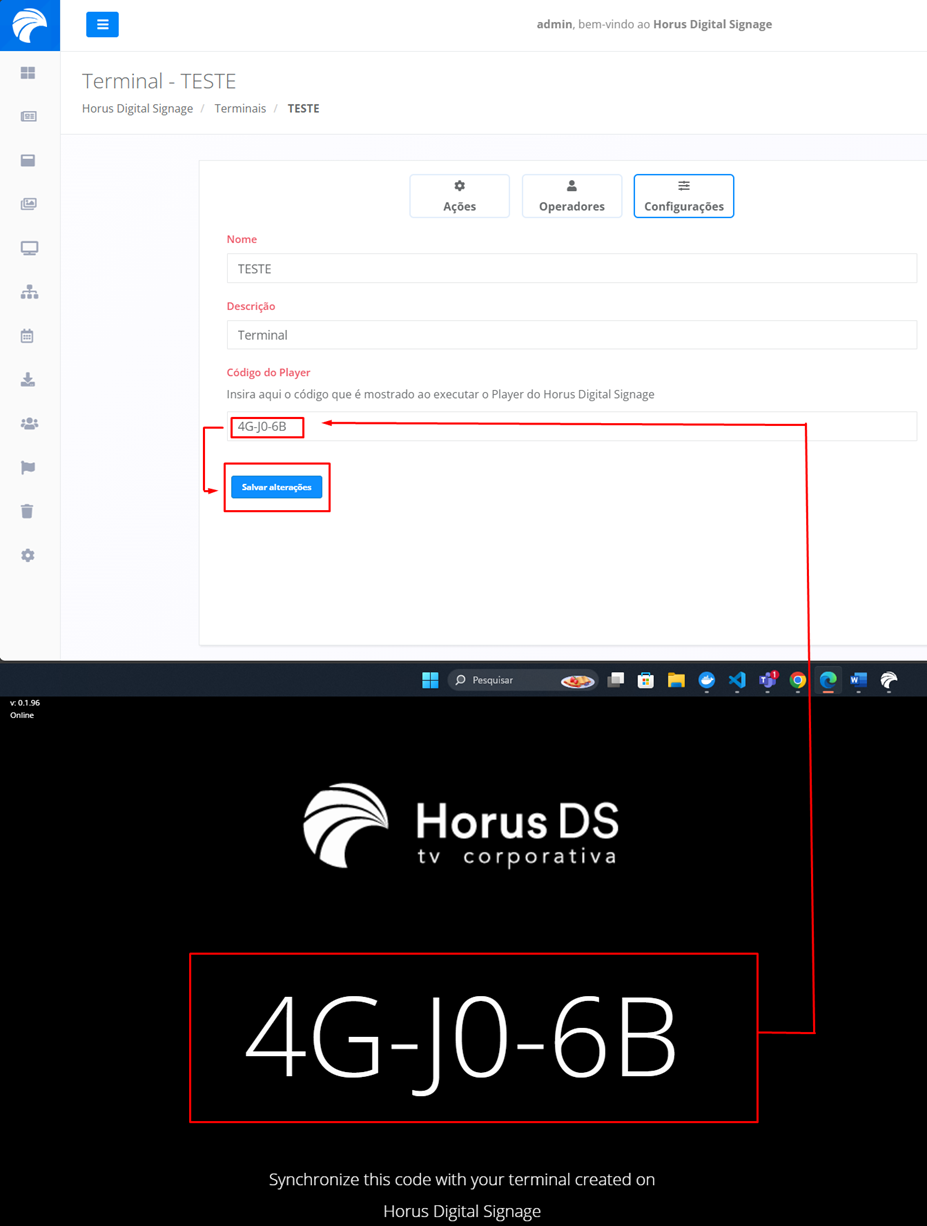
Task: Open Horus Digital Signage breadcrumb link
Action: 137,108
